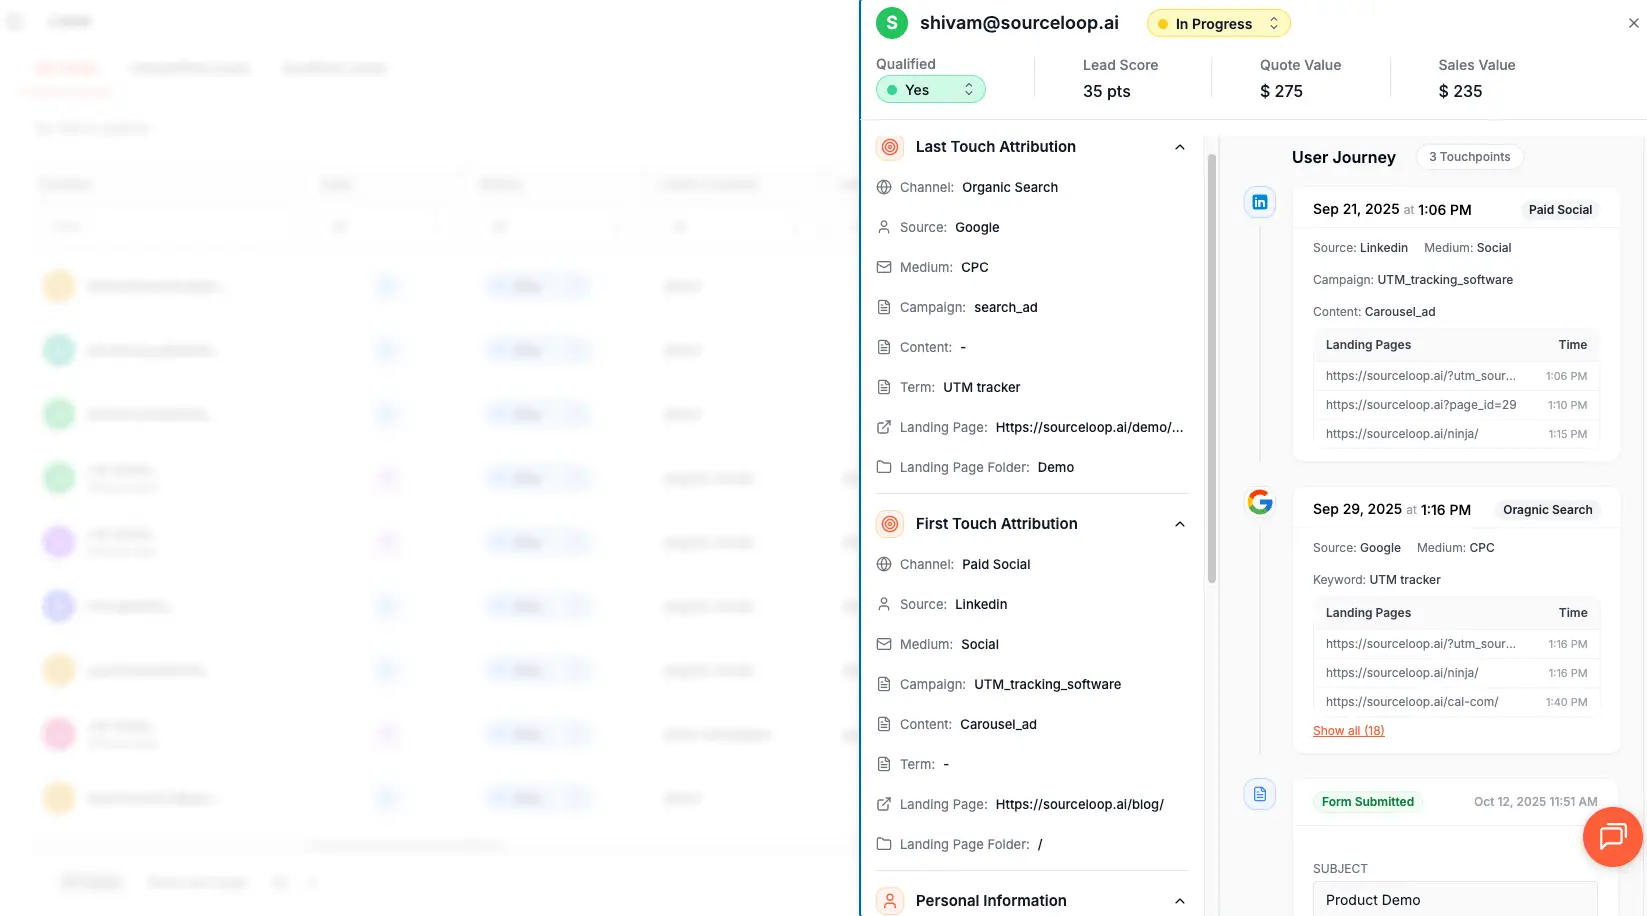
Task: Collapse the Last Touch Attribution section
Action: 1180,146
